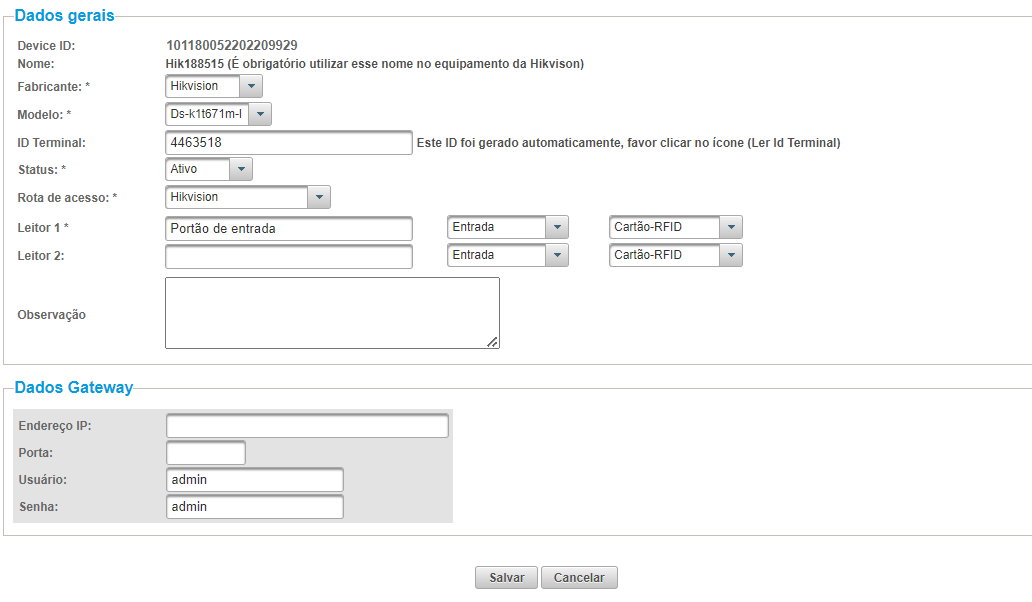Open Leitor 1 Entrada direction dropdown
The height and width of the screenshot is (602, 1032).
507,227
